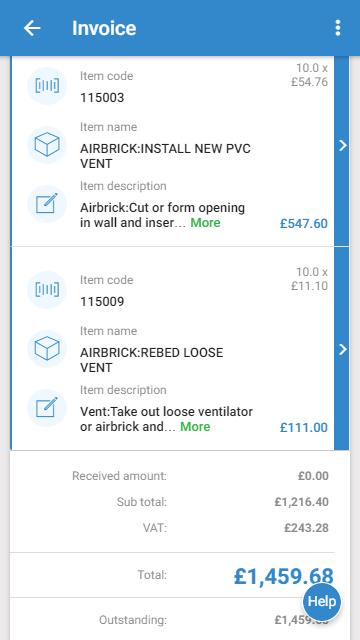Tap the Sub total value £1,216.40
Image resolution: width=360 pixels, height=640 pixels.
(x=301, y=502)
